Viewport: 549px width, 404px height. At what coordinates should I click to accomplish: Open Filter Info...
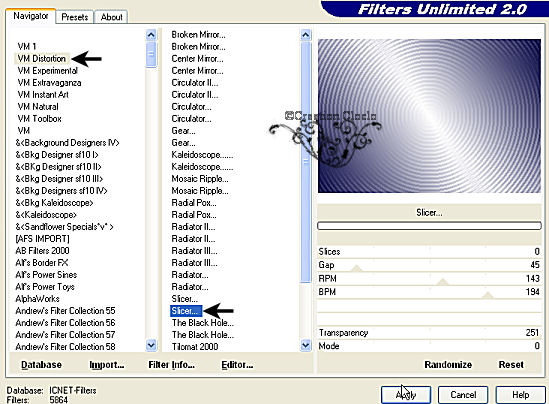[172, 365]
